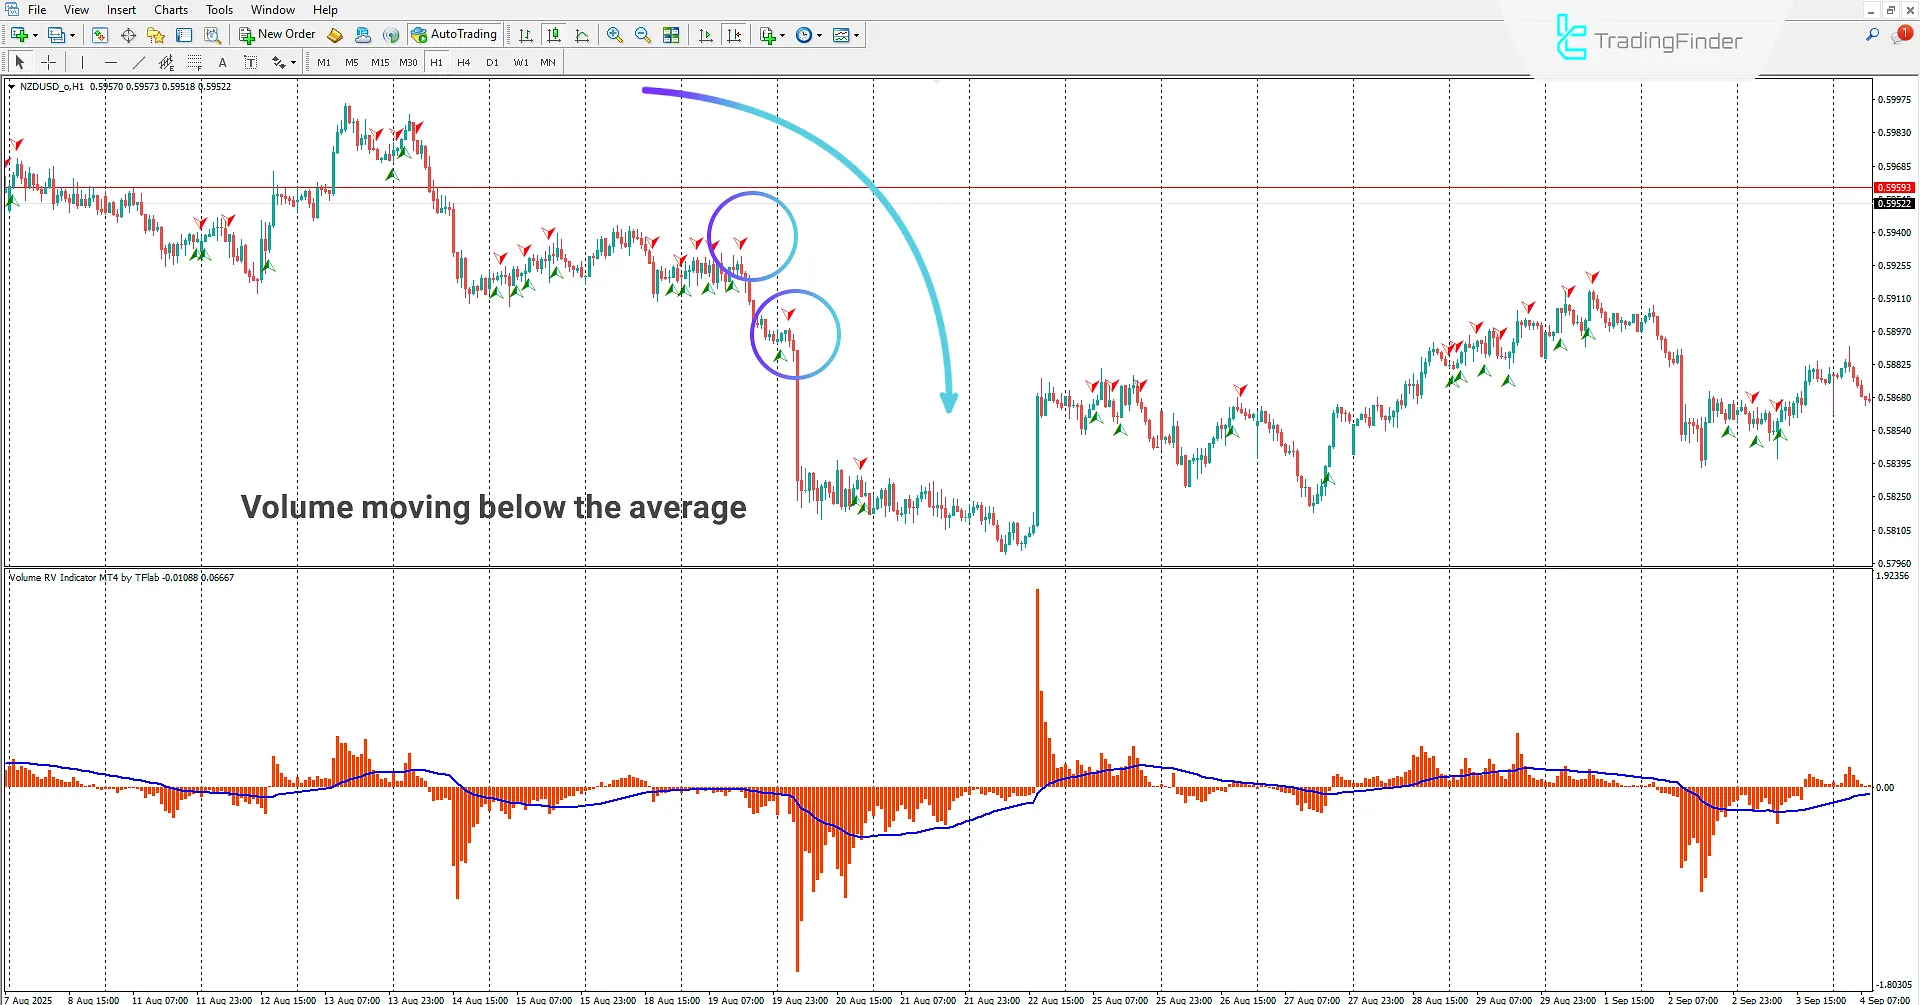1920x1005 pixels.
Task: Select the M15 timeframe button
Action: (380, 62)
